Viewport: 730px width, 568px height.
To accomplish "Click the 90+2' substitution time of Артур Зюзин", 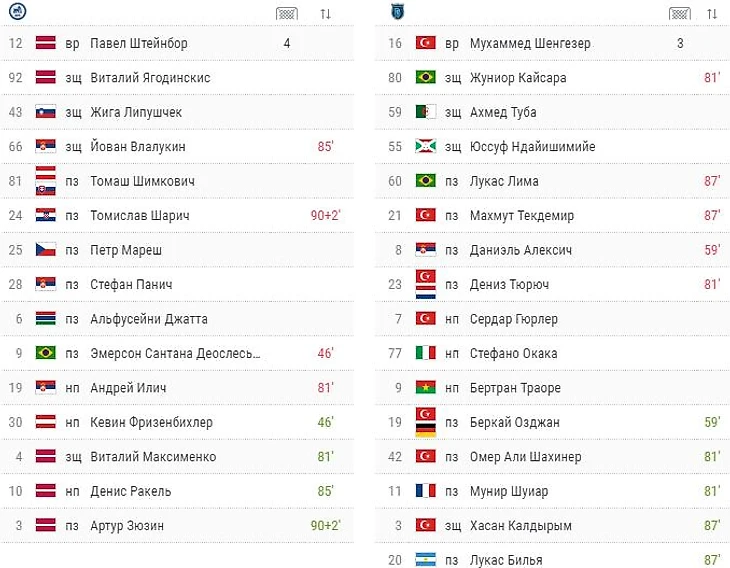I will [325, 525].
